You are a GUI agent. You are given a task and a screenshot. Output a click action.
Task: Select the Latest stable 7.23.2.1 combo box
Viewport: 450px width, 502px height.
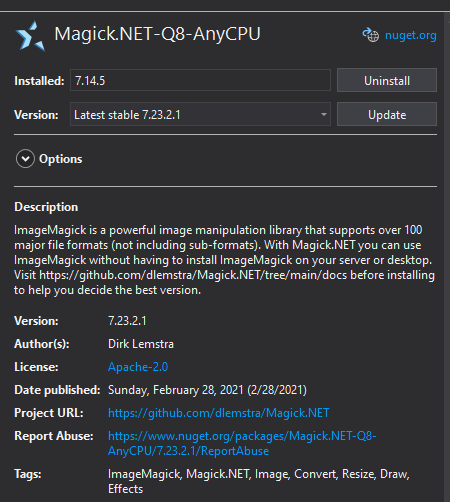pyautogui.click(x=200, y=114)
